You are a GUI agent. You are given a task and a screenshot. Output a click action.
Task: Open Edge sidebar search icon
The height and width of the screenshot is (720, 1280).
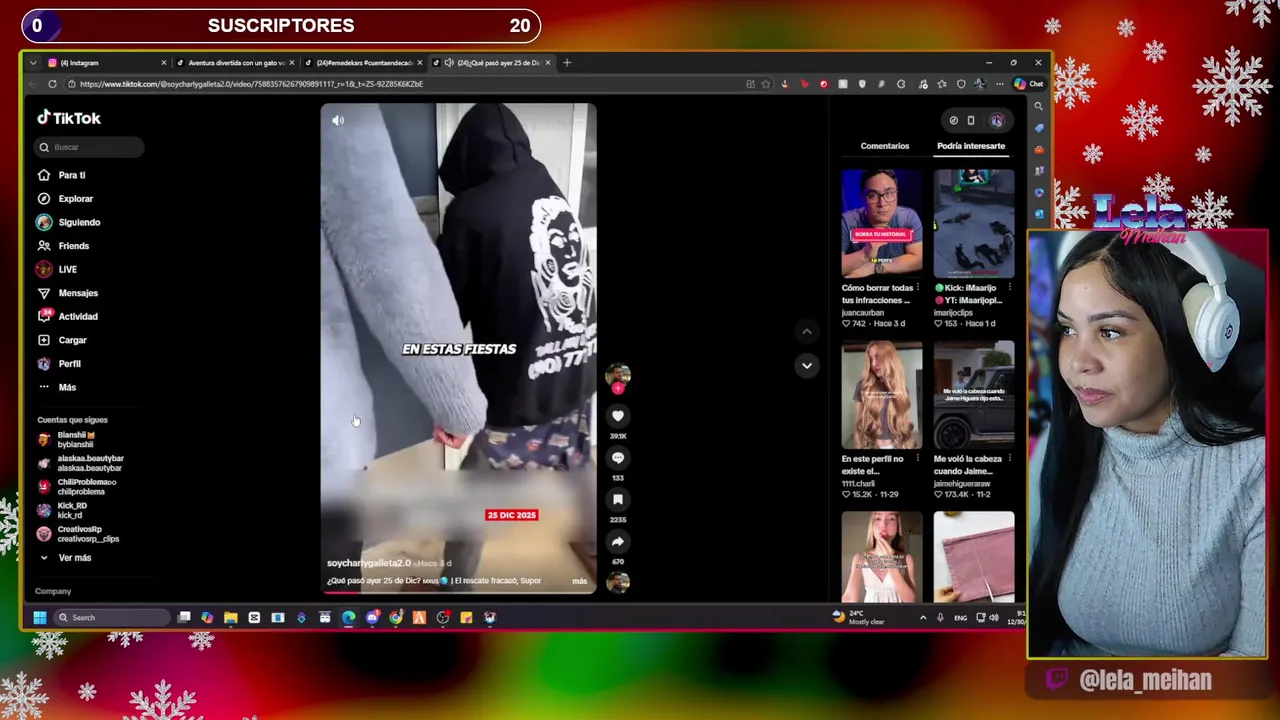1039,106
